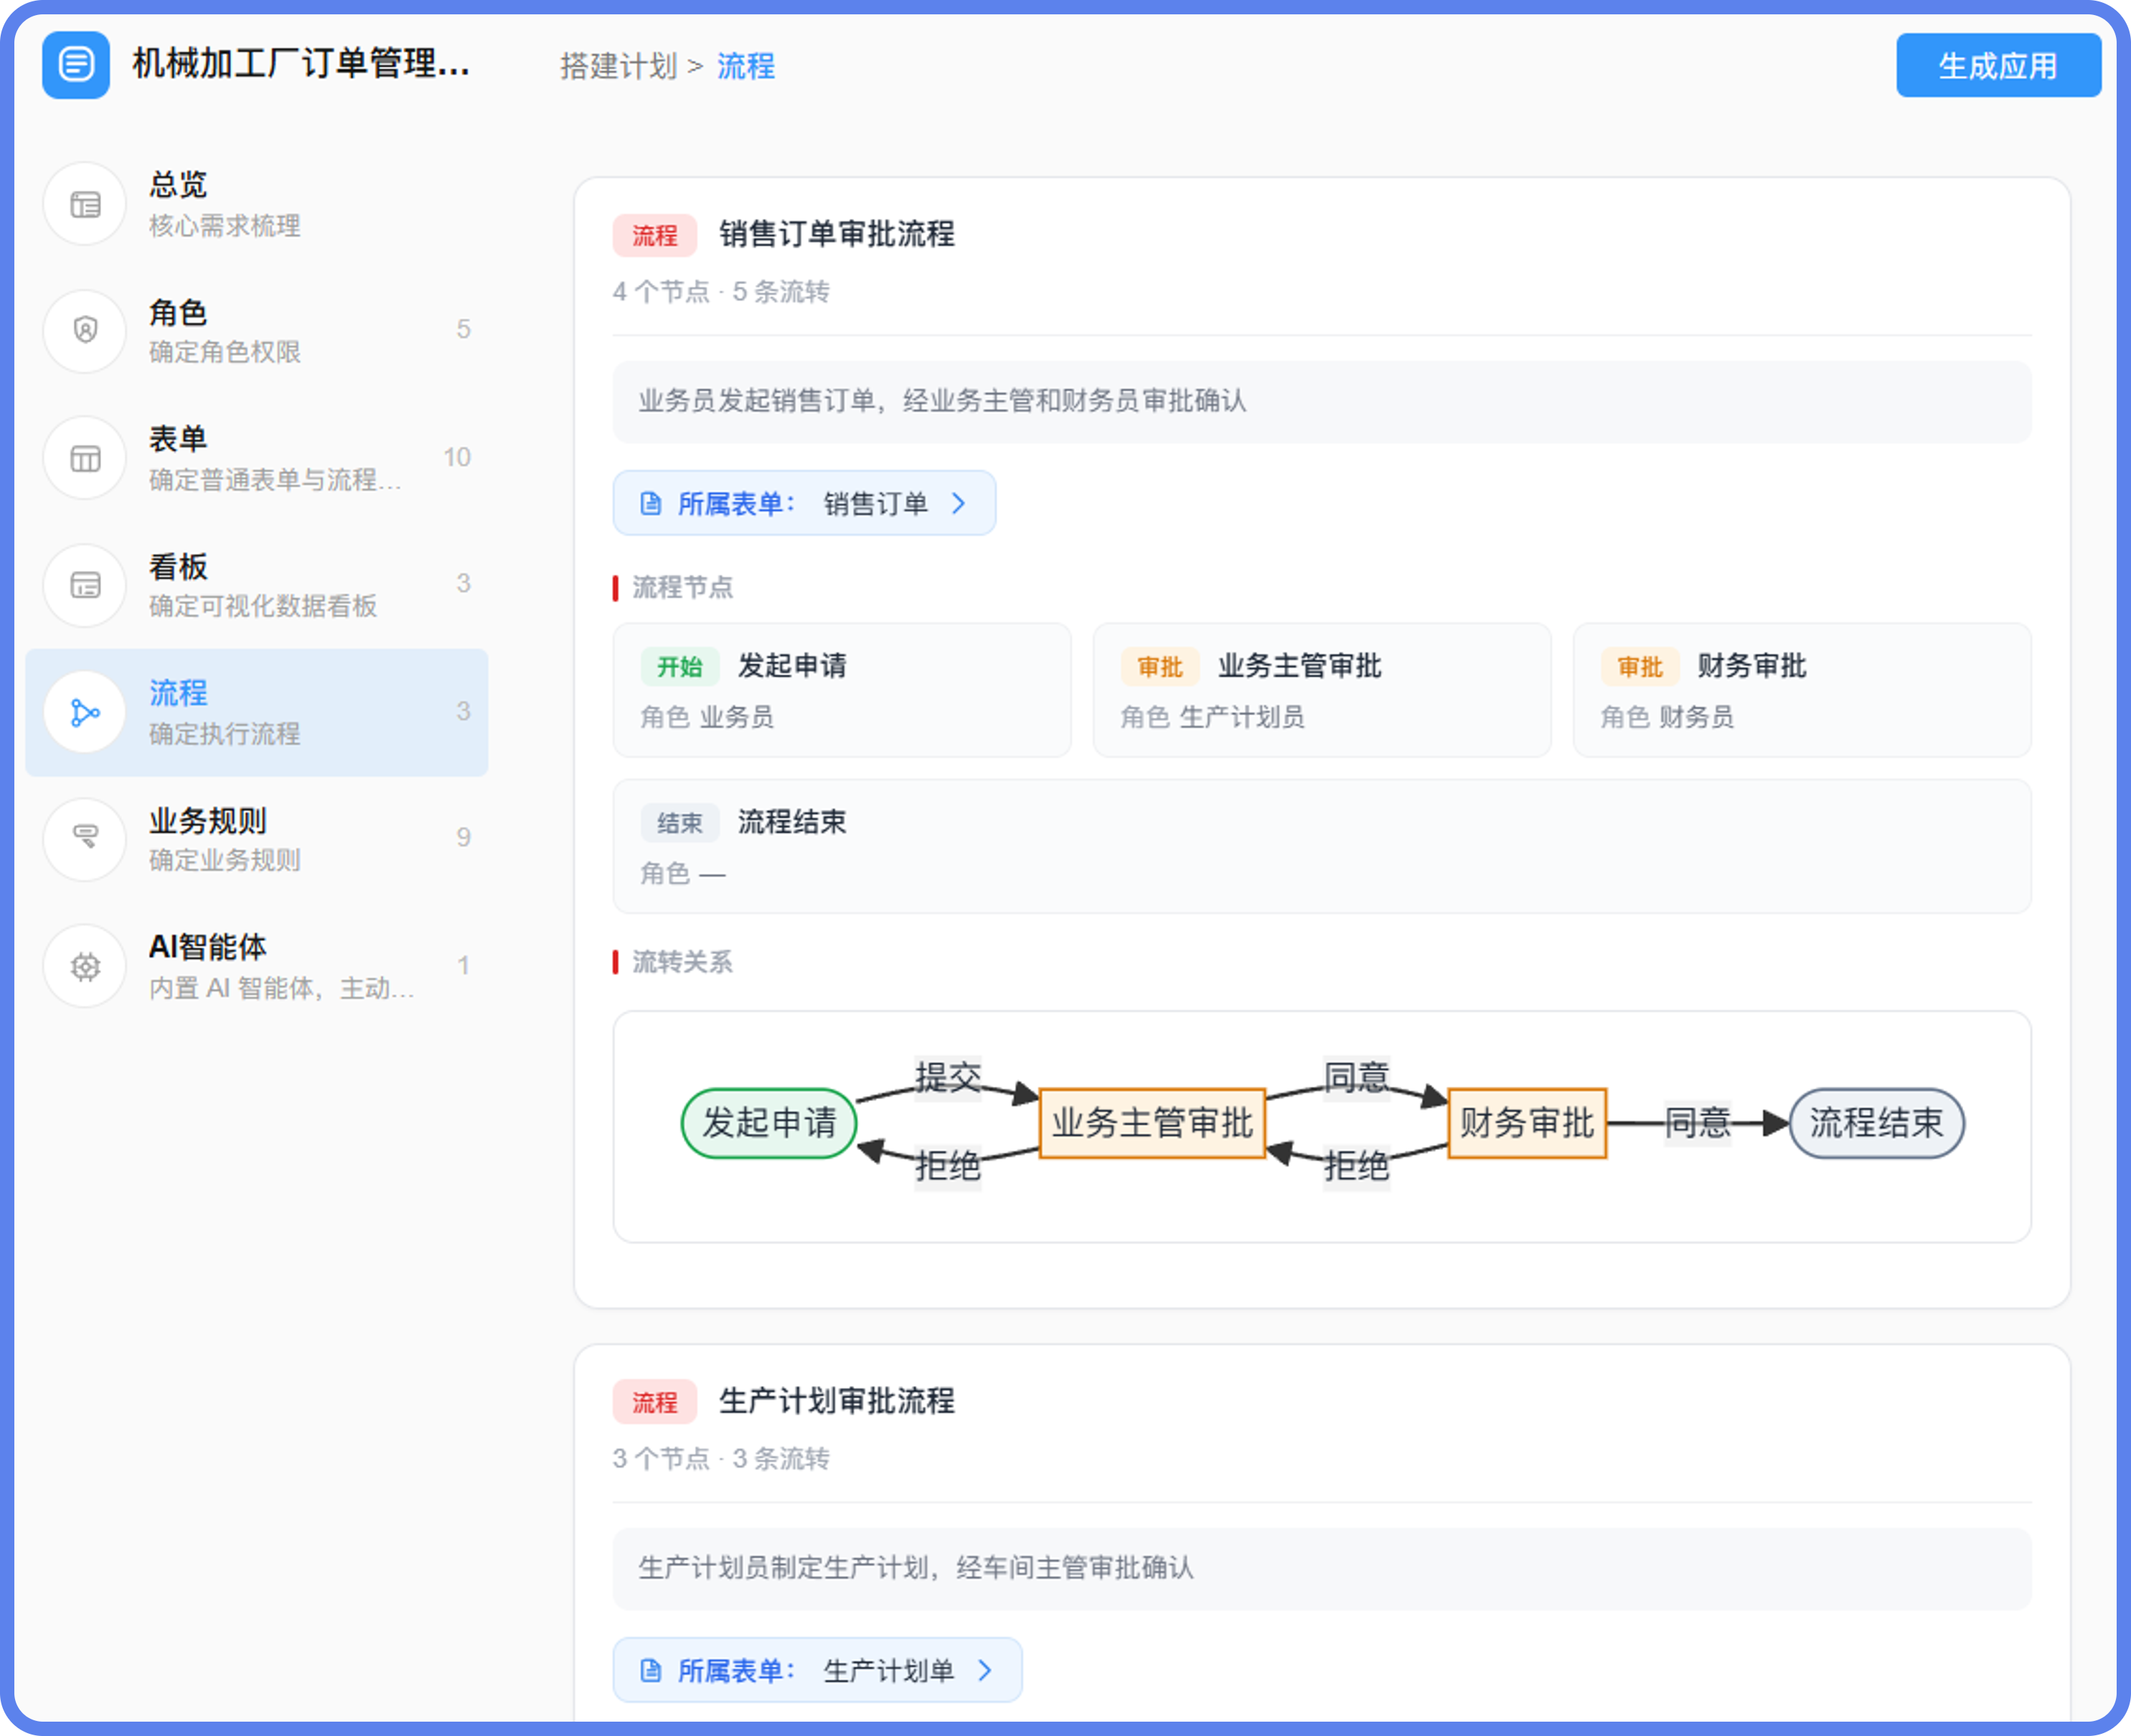Image resolution: width=2131 pixels, height=1736 pixels.
Task: Expand chevron next to 销售订单 form link
Action: pyautogui.click(x=959, y=503)
